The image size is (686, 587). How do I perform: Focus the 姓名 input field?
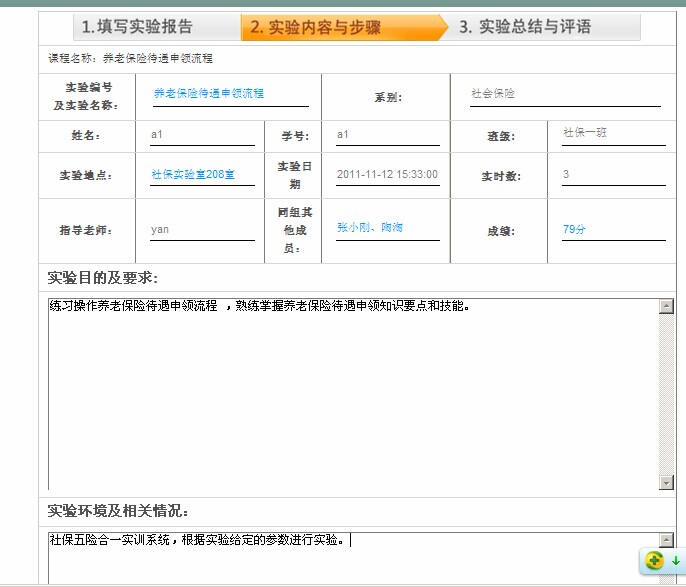click(202, 134)
